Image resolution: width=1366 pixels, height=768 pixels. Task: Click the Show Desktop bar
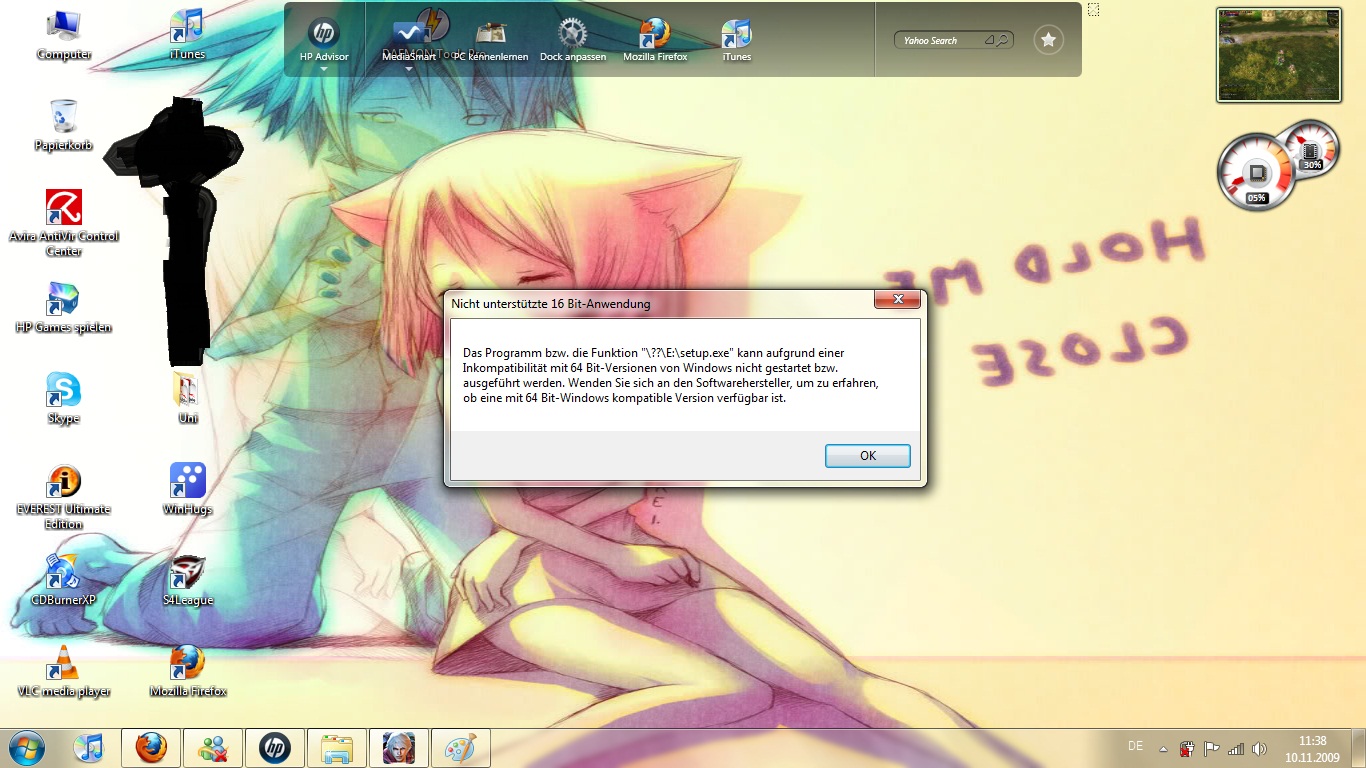click(x=1358, y=748)
